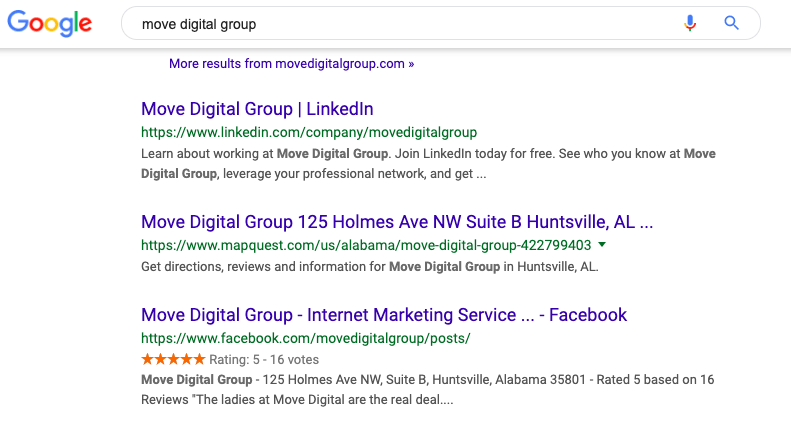Viewport: 791px width, 433px height.
Task: Click the blue magnifying glass search icon
Action: pos(731,23)
